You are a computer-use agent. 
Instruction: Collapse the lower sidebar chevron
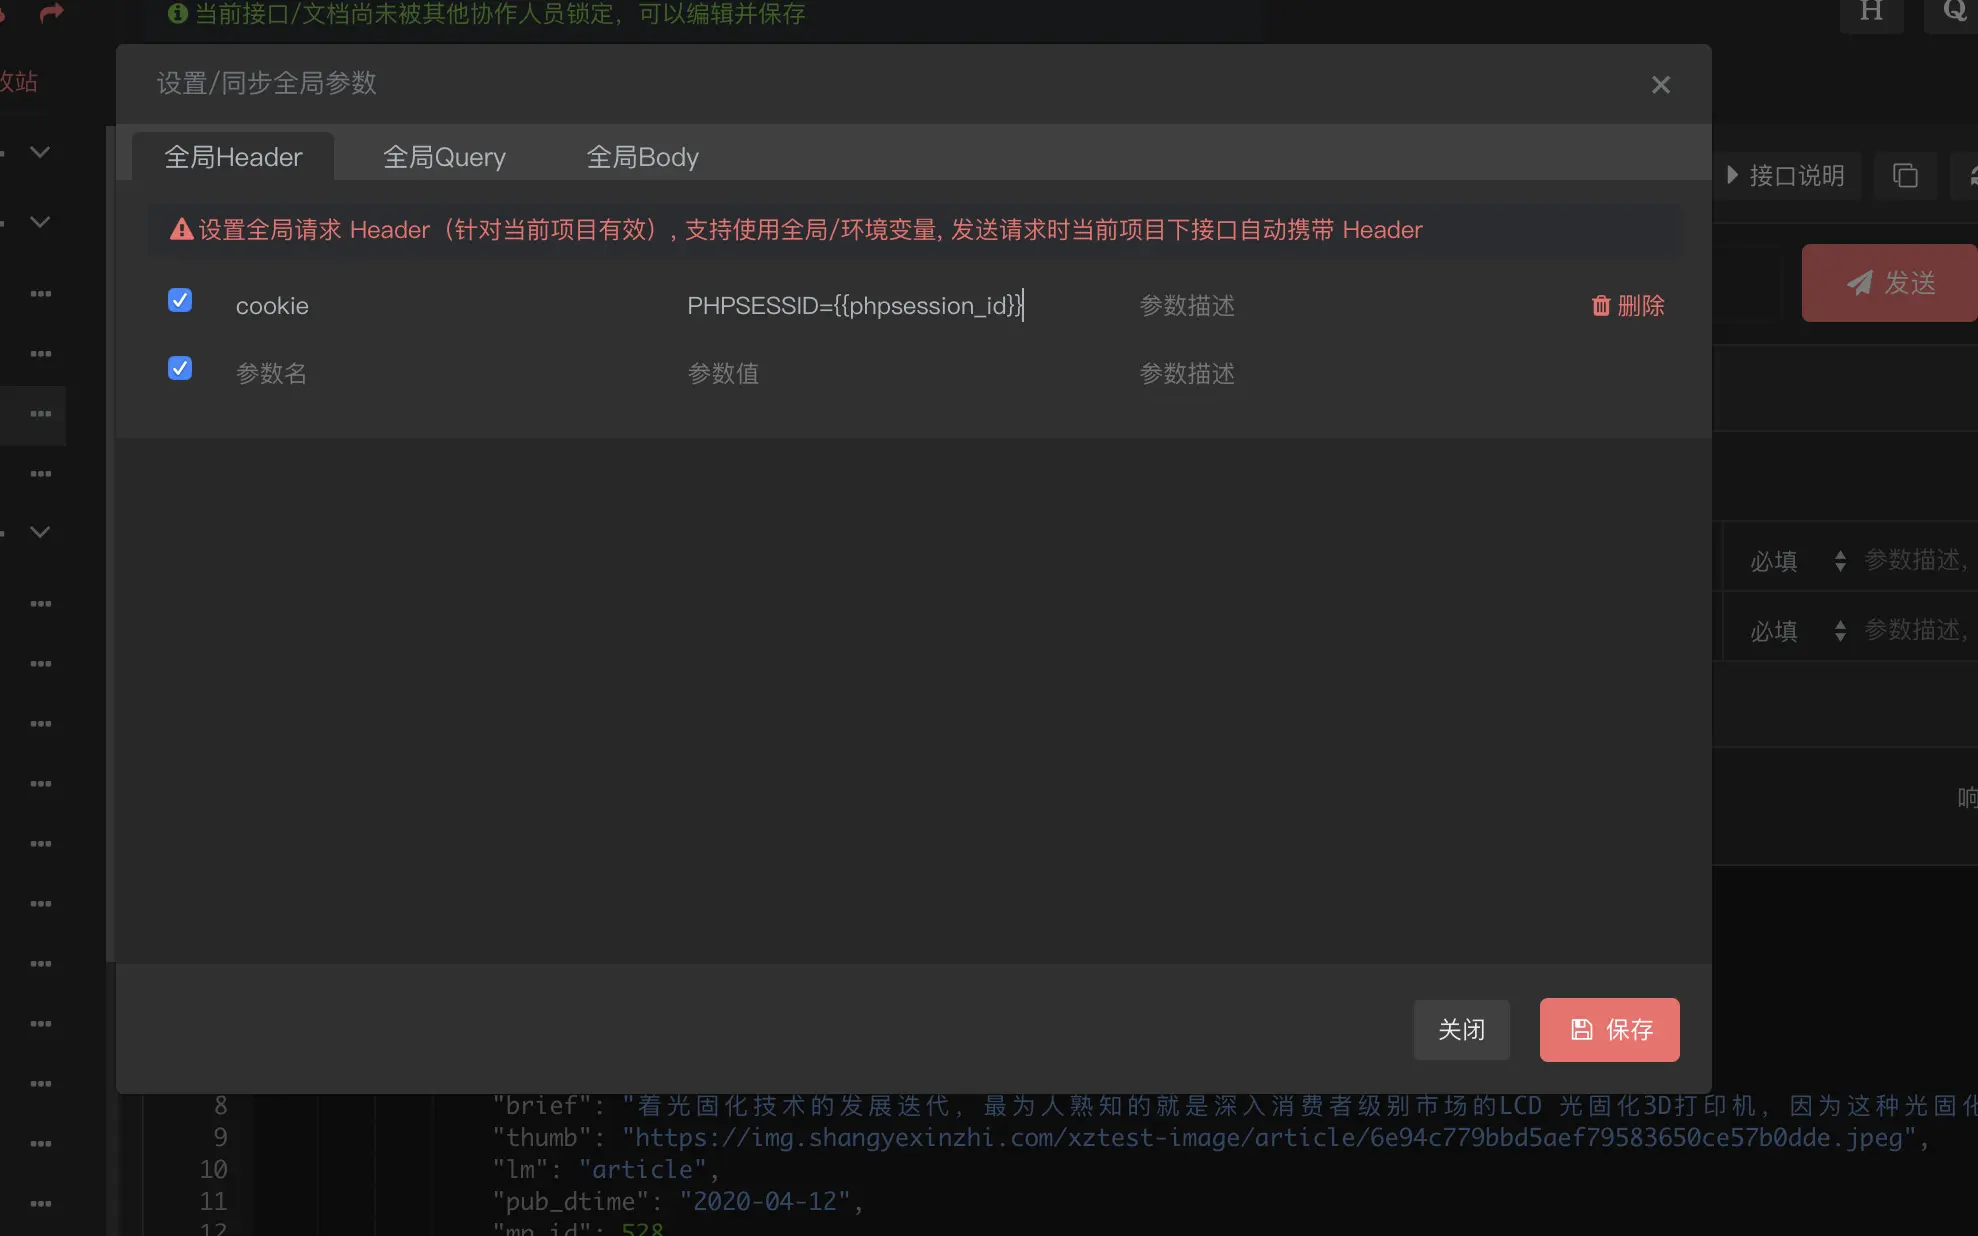40,530
